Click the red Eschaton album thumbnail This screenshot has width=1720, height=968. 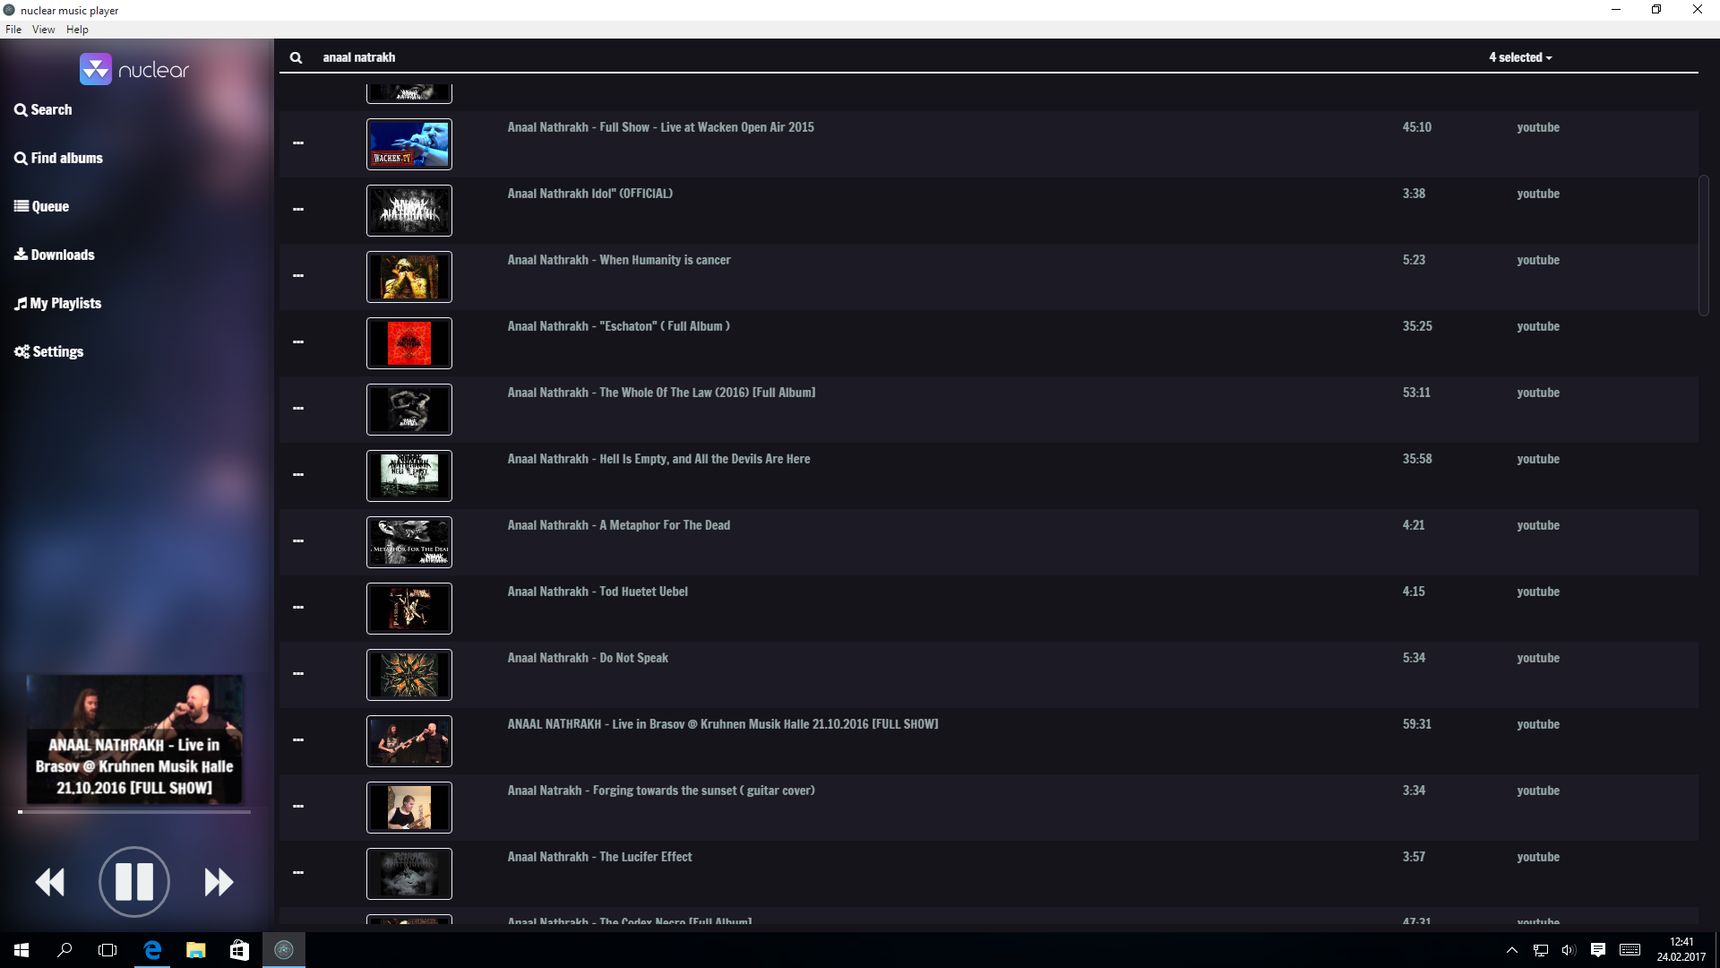[409, 343]
